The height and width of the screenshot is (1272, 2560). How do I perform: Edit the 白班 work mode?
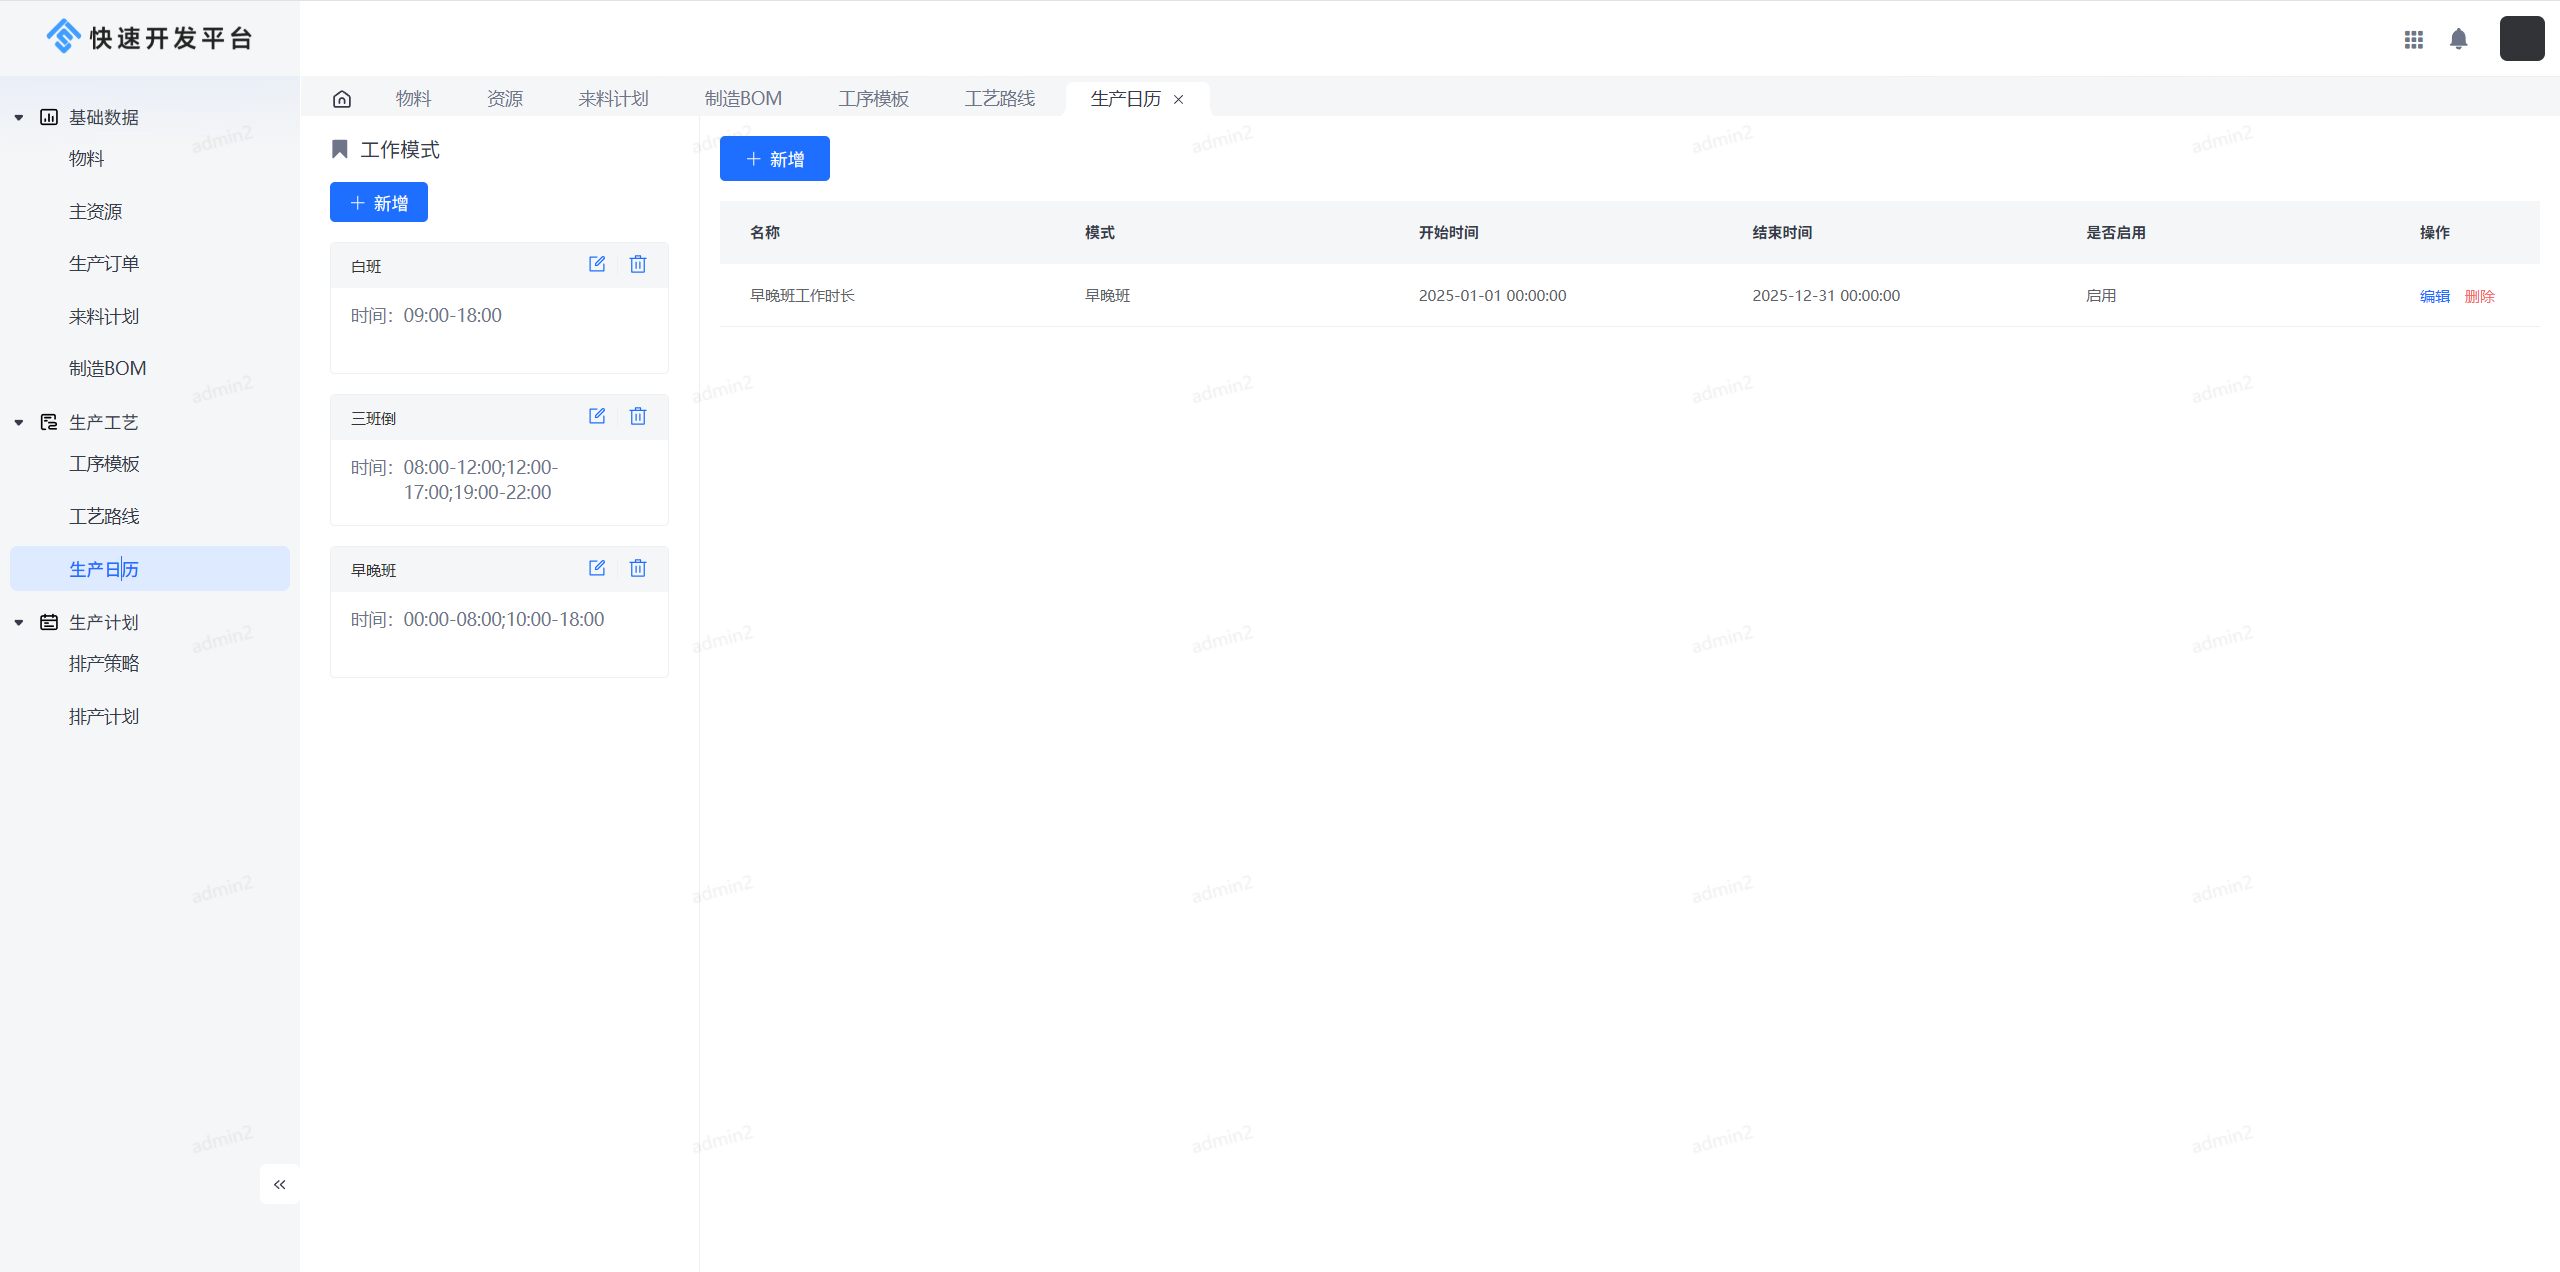point(597,264)
